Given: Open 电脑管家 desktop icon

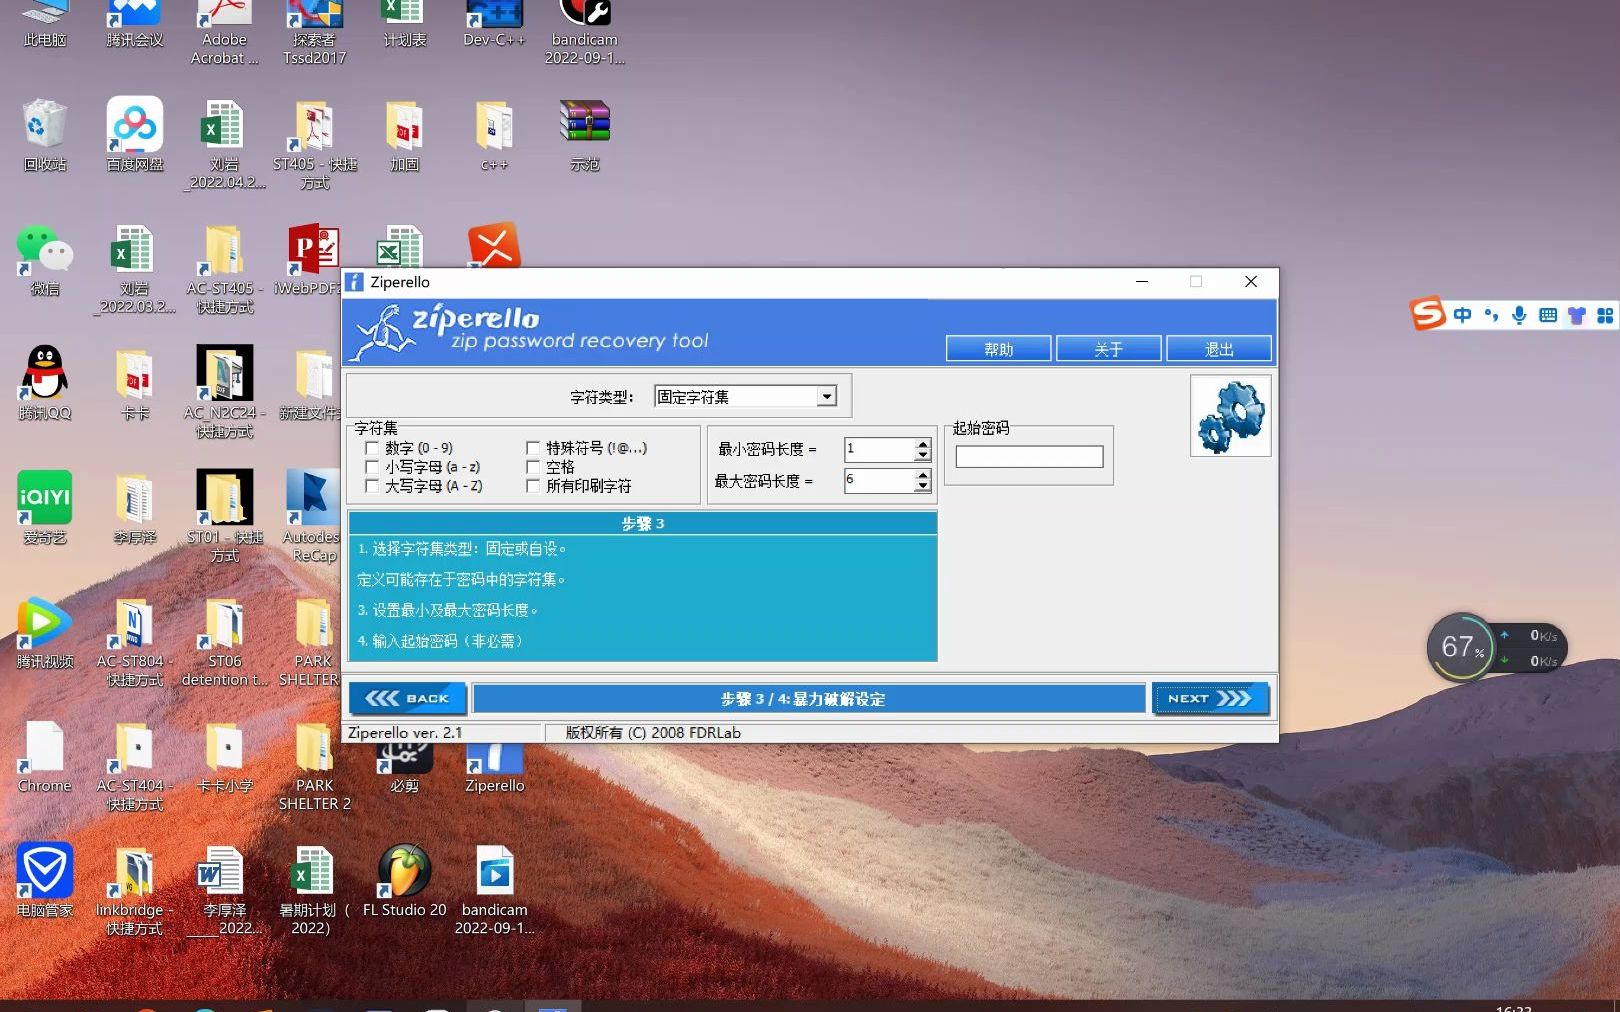Looking at the screenshot, I should [x=44, y=881].
